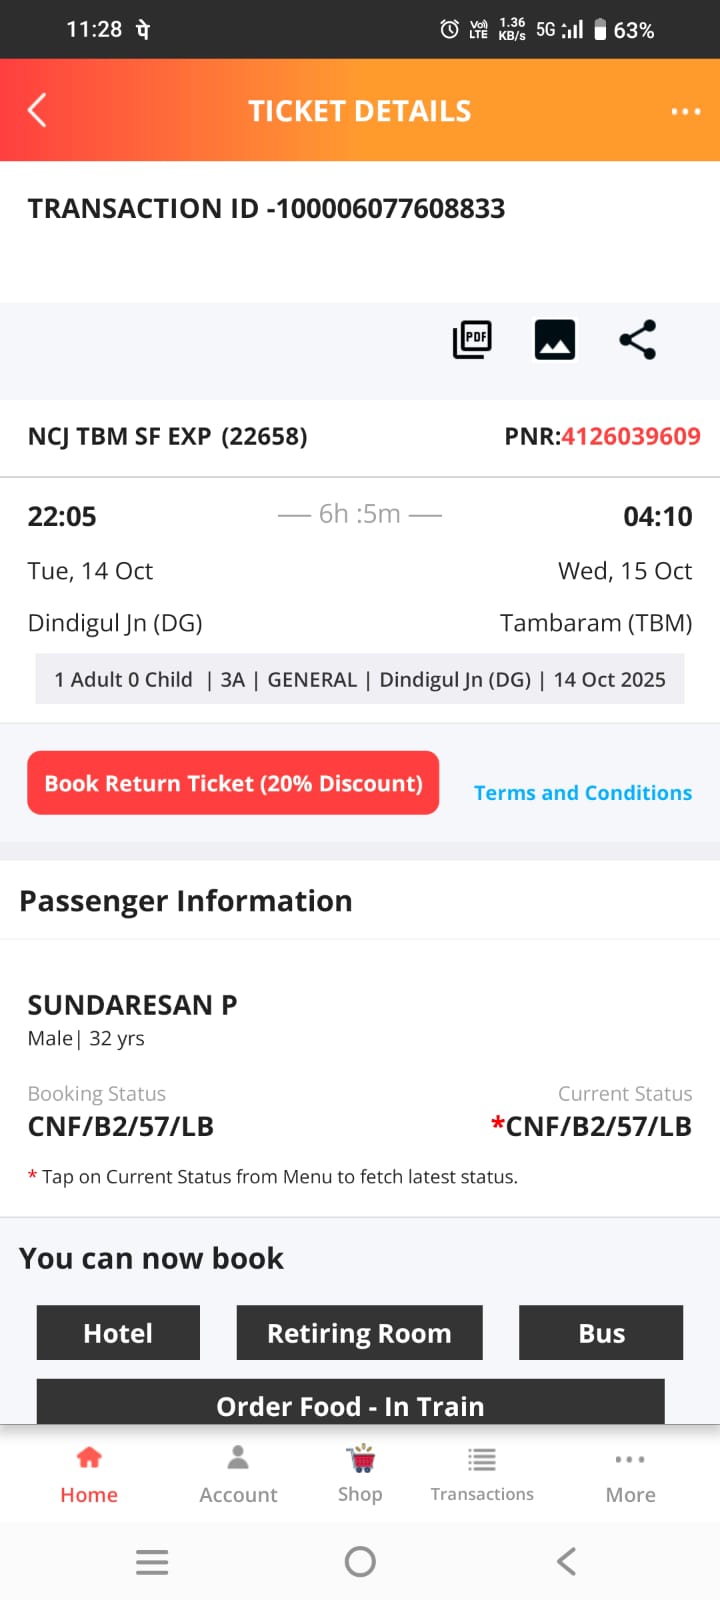Open Terms and Conditions link
Viewport: 720px width, 1600px height.
point(583,793)
